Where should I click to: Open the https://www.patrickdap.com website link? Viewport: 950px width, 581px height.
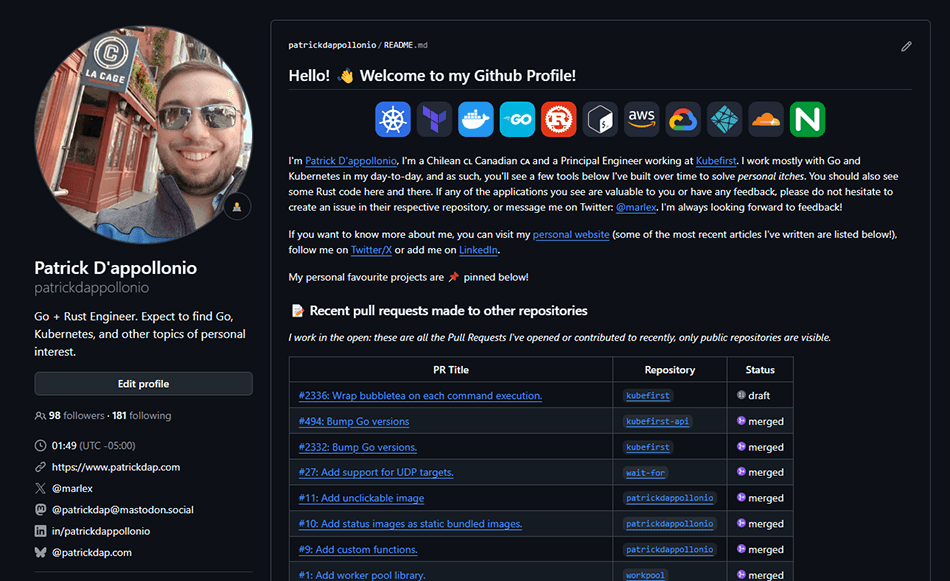(116, 467)
